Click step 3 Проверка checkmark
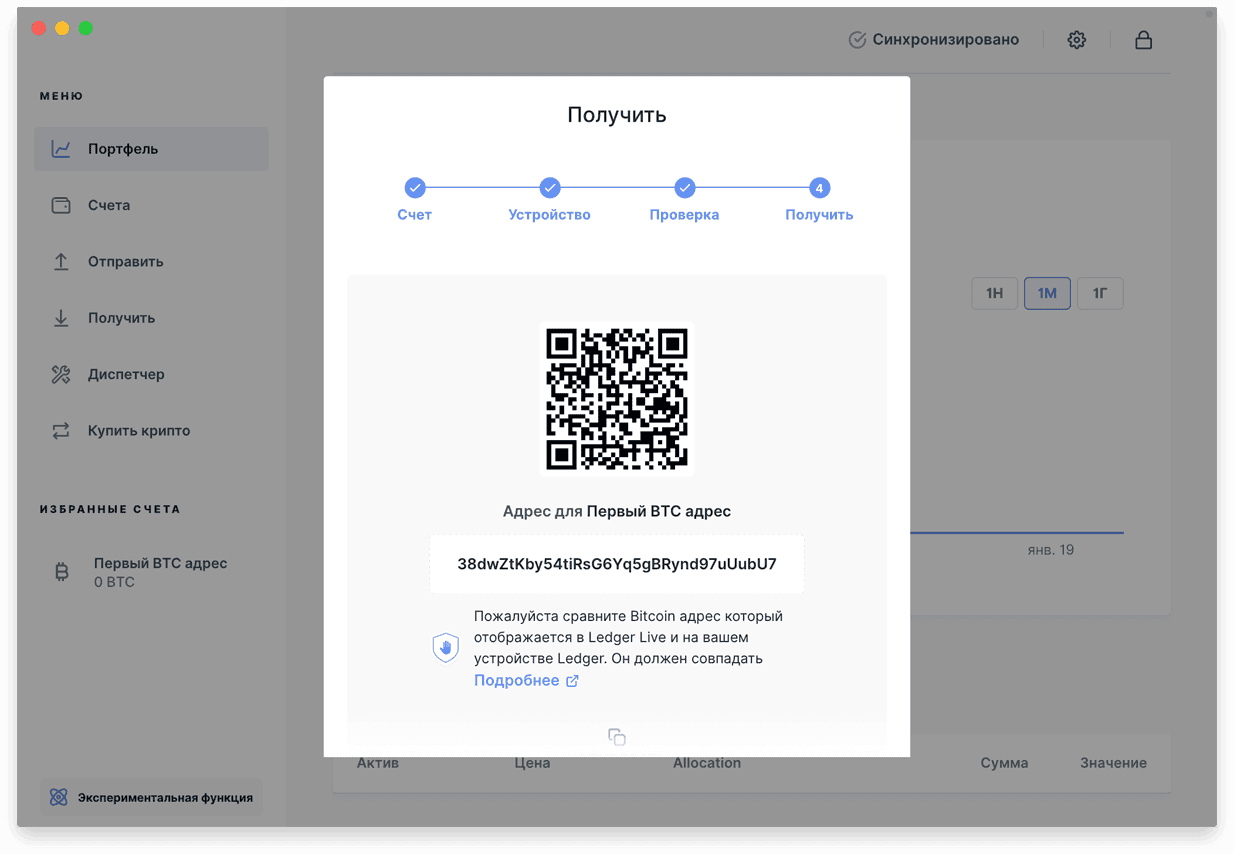 coord(684,187)
